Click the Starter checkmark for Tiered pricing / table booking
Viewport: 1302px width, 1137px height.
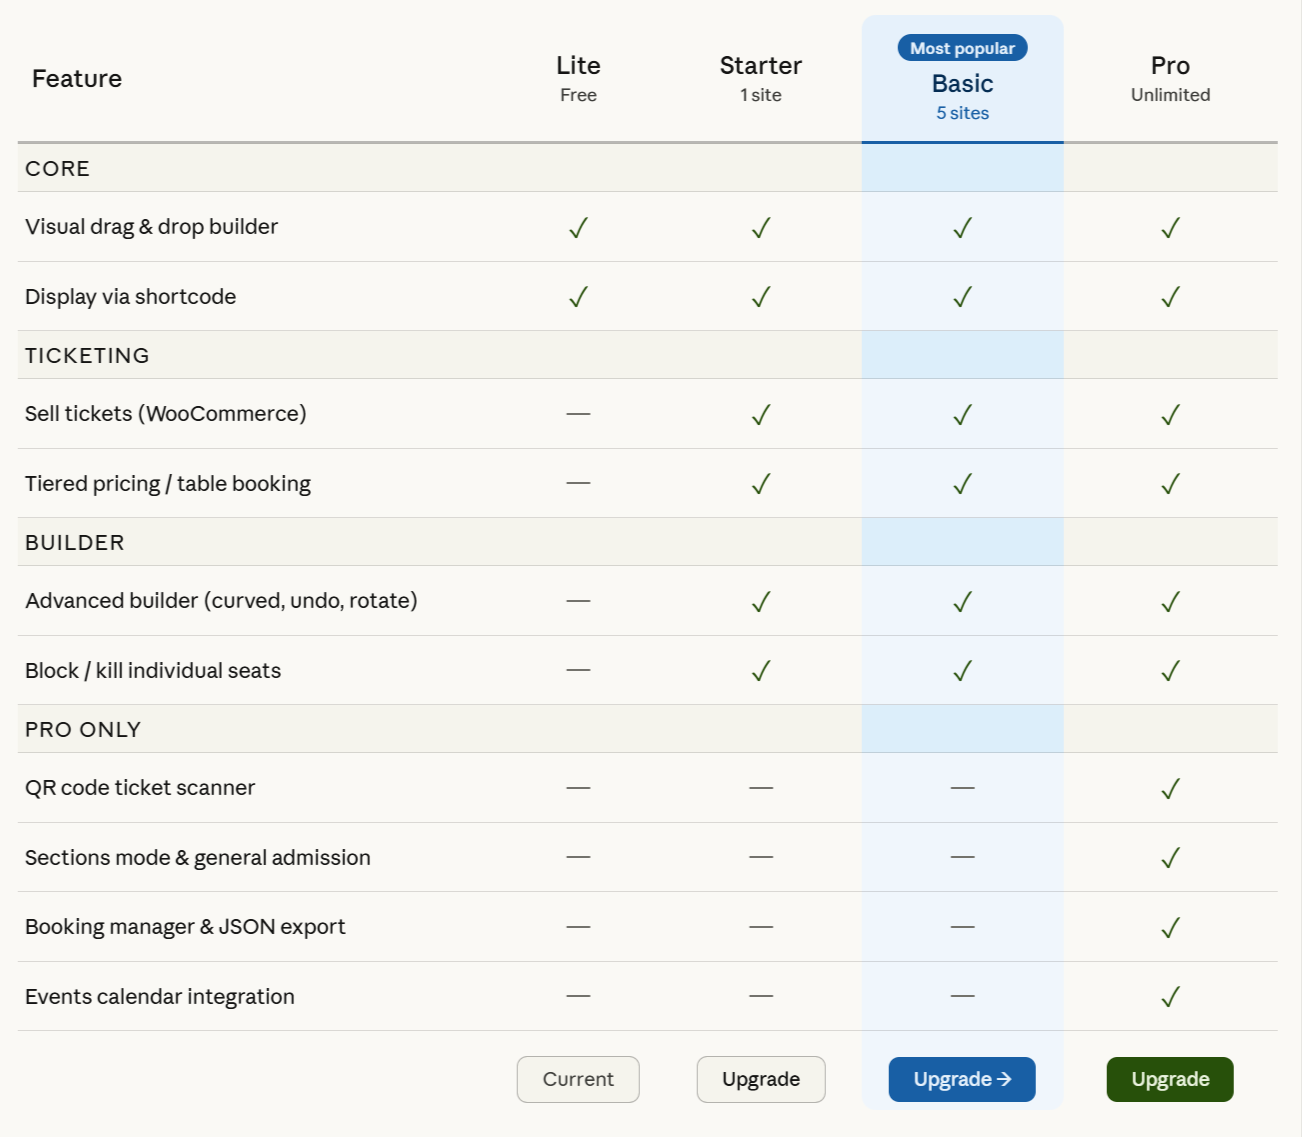click(761, 484)
